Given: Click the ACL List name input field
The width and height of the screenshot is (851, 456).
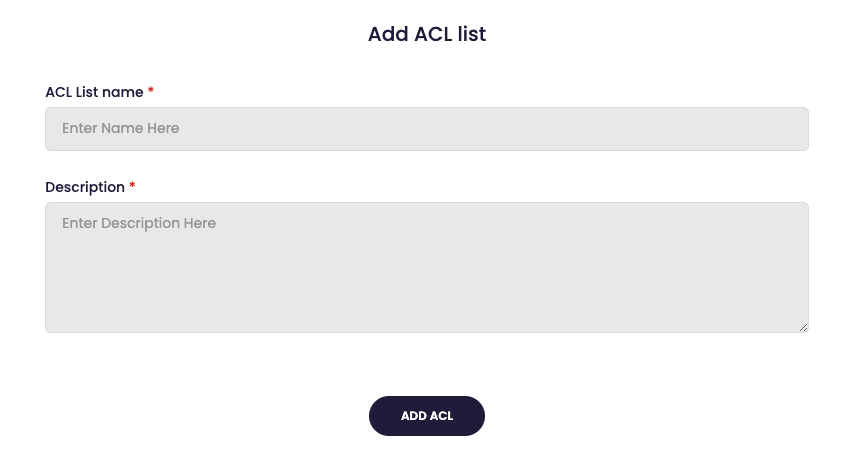Looking at the screenshot, I should coord(426,129).
